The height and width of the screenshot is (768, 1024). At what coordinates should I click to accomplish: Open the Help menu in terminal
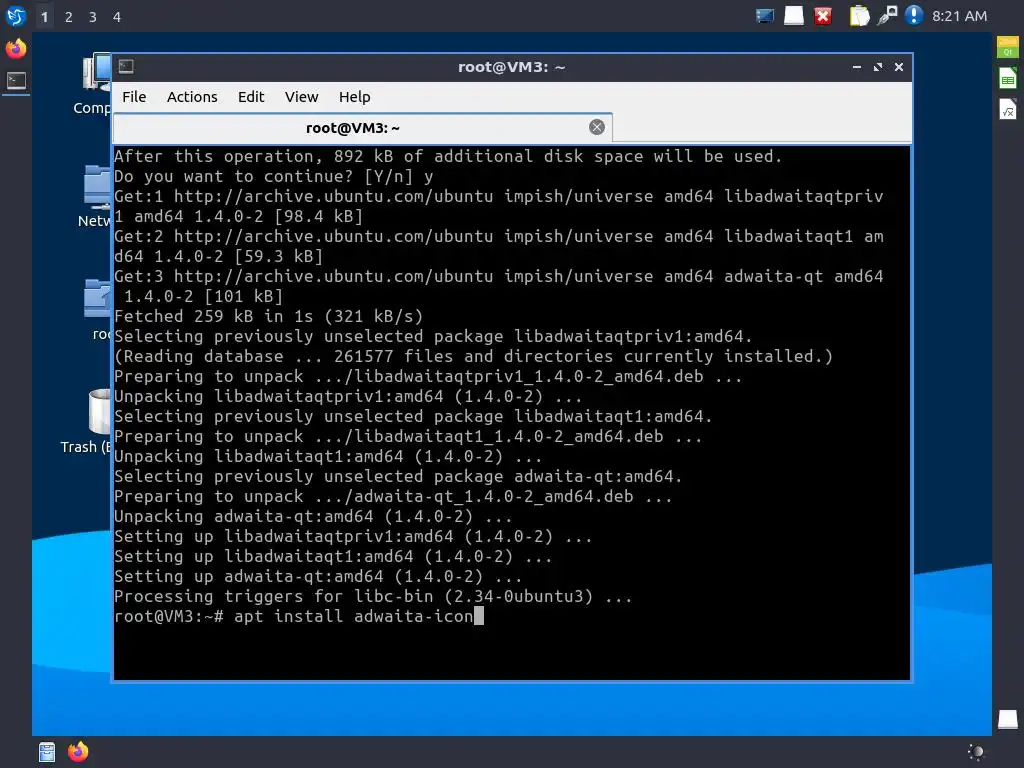tap(355, 97)
